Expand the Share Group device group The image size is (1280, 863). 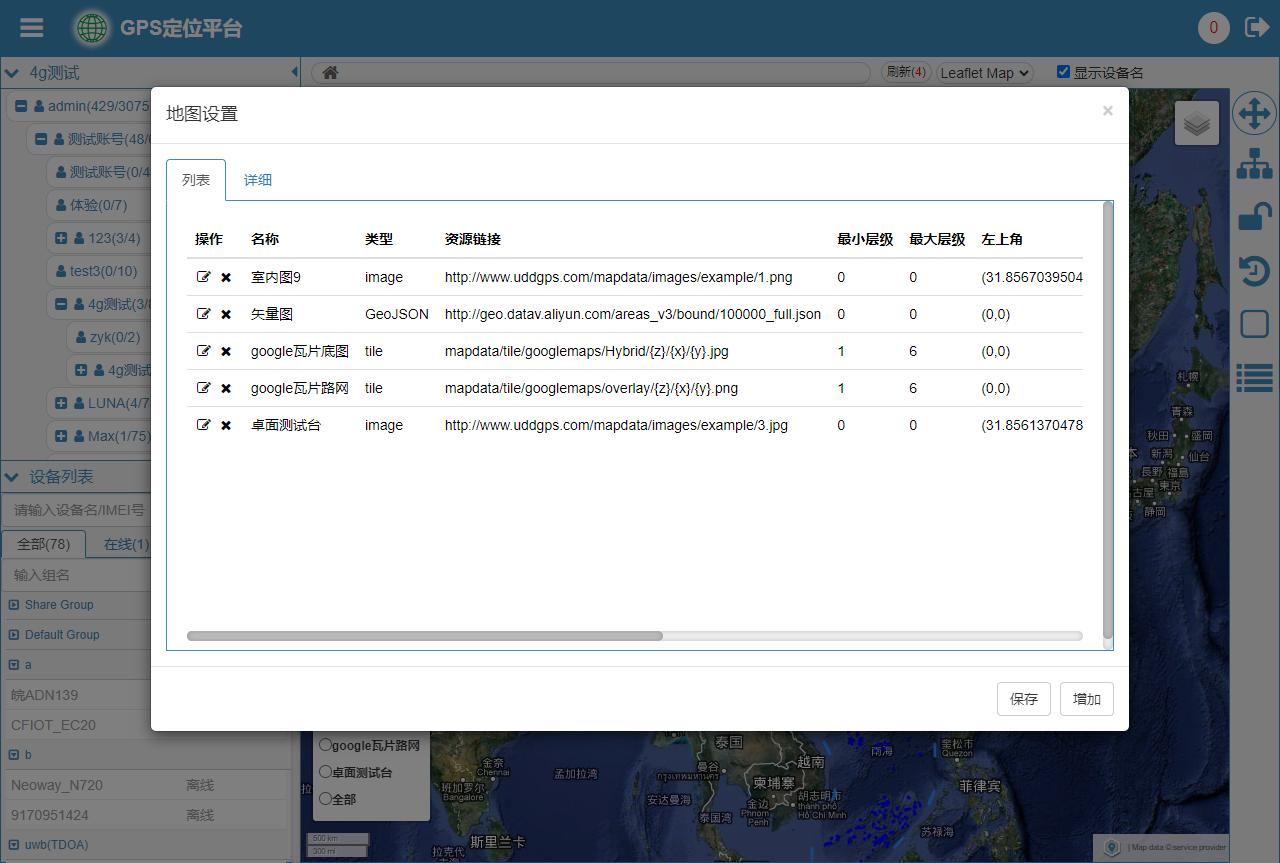(x=14, y=605)
